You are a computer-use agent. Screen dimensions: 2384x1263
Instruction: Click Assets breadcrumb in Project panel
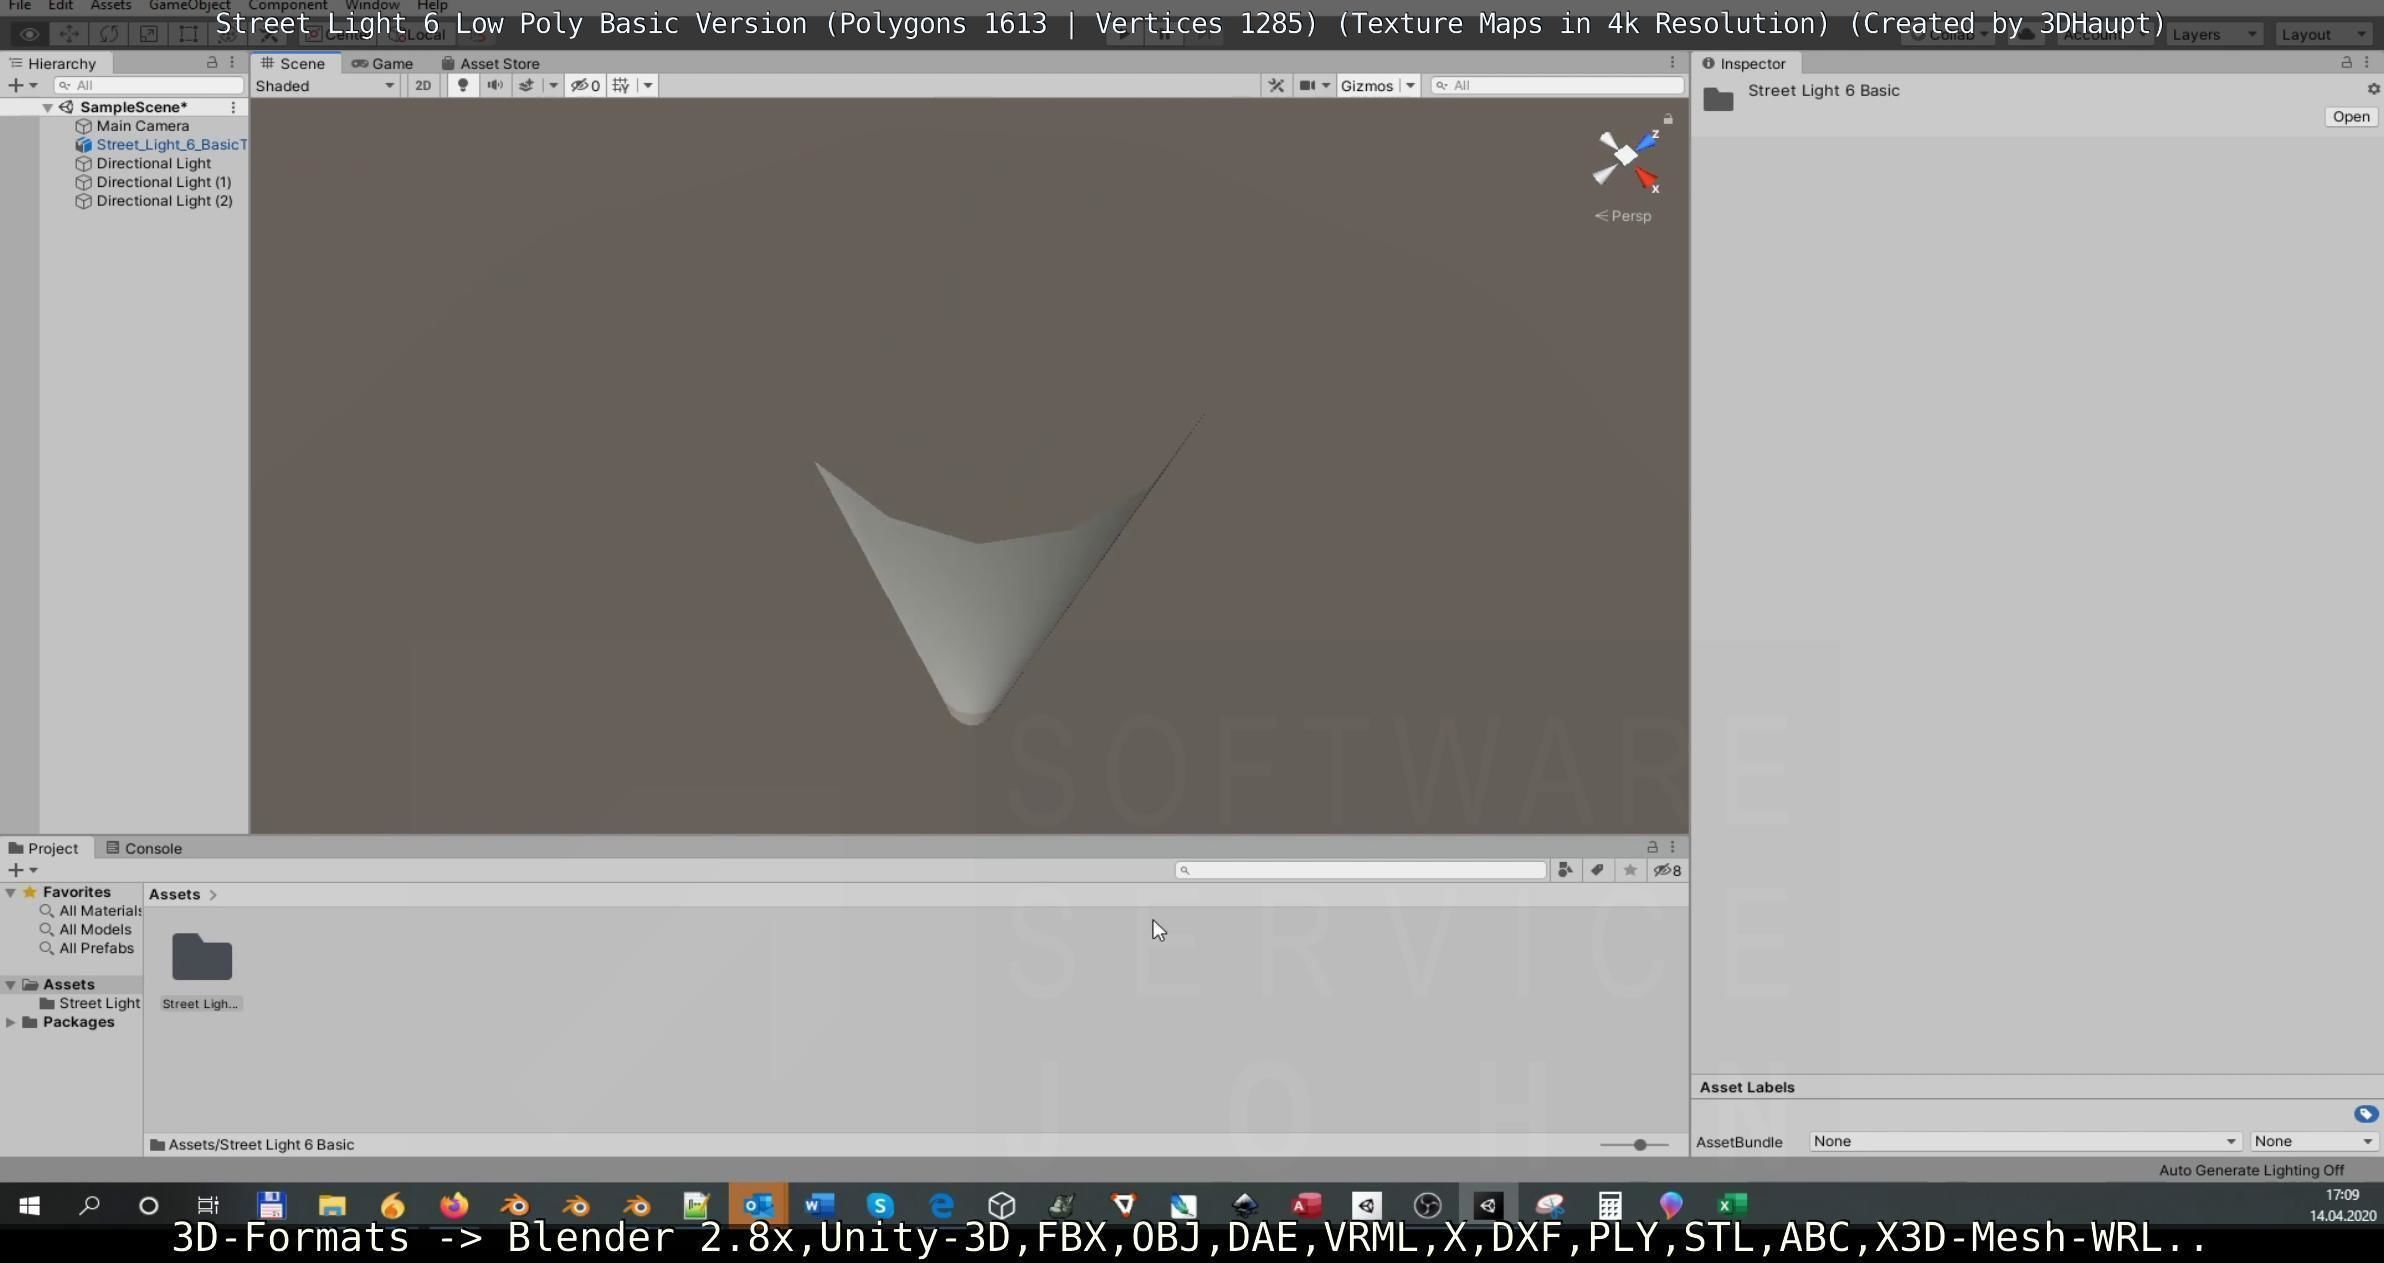coord(174,894)
